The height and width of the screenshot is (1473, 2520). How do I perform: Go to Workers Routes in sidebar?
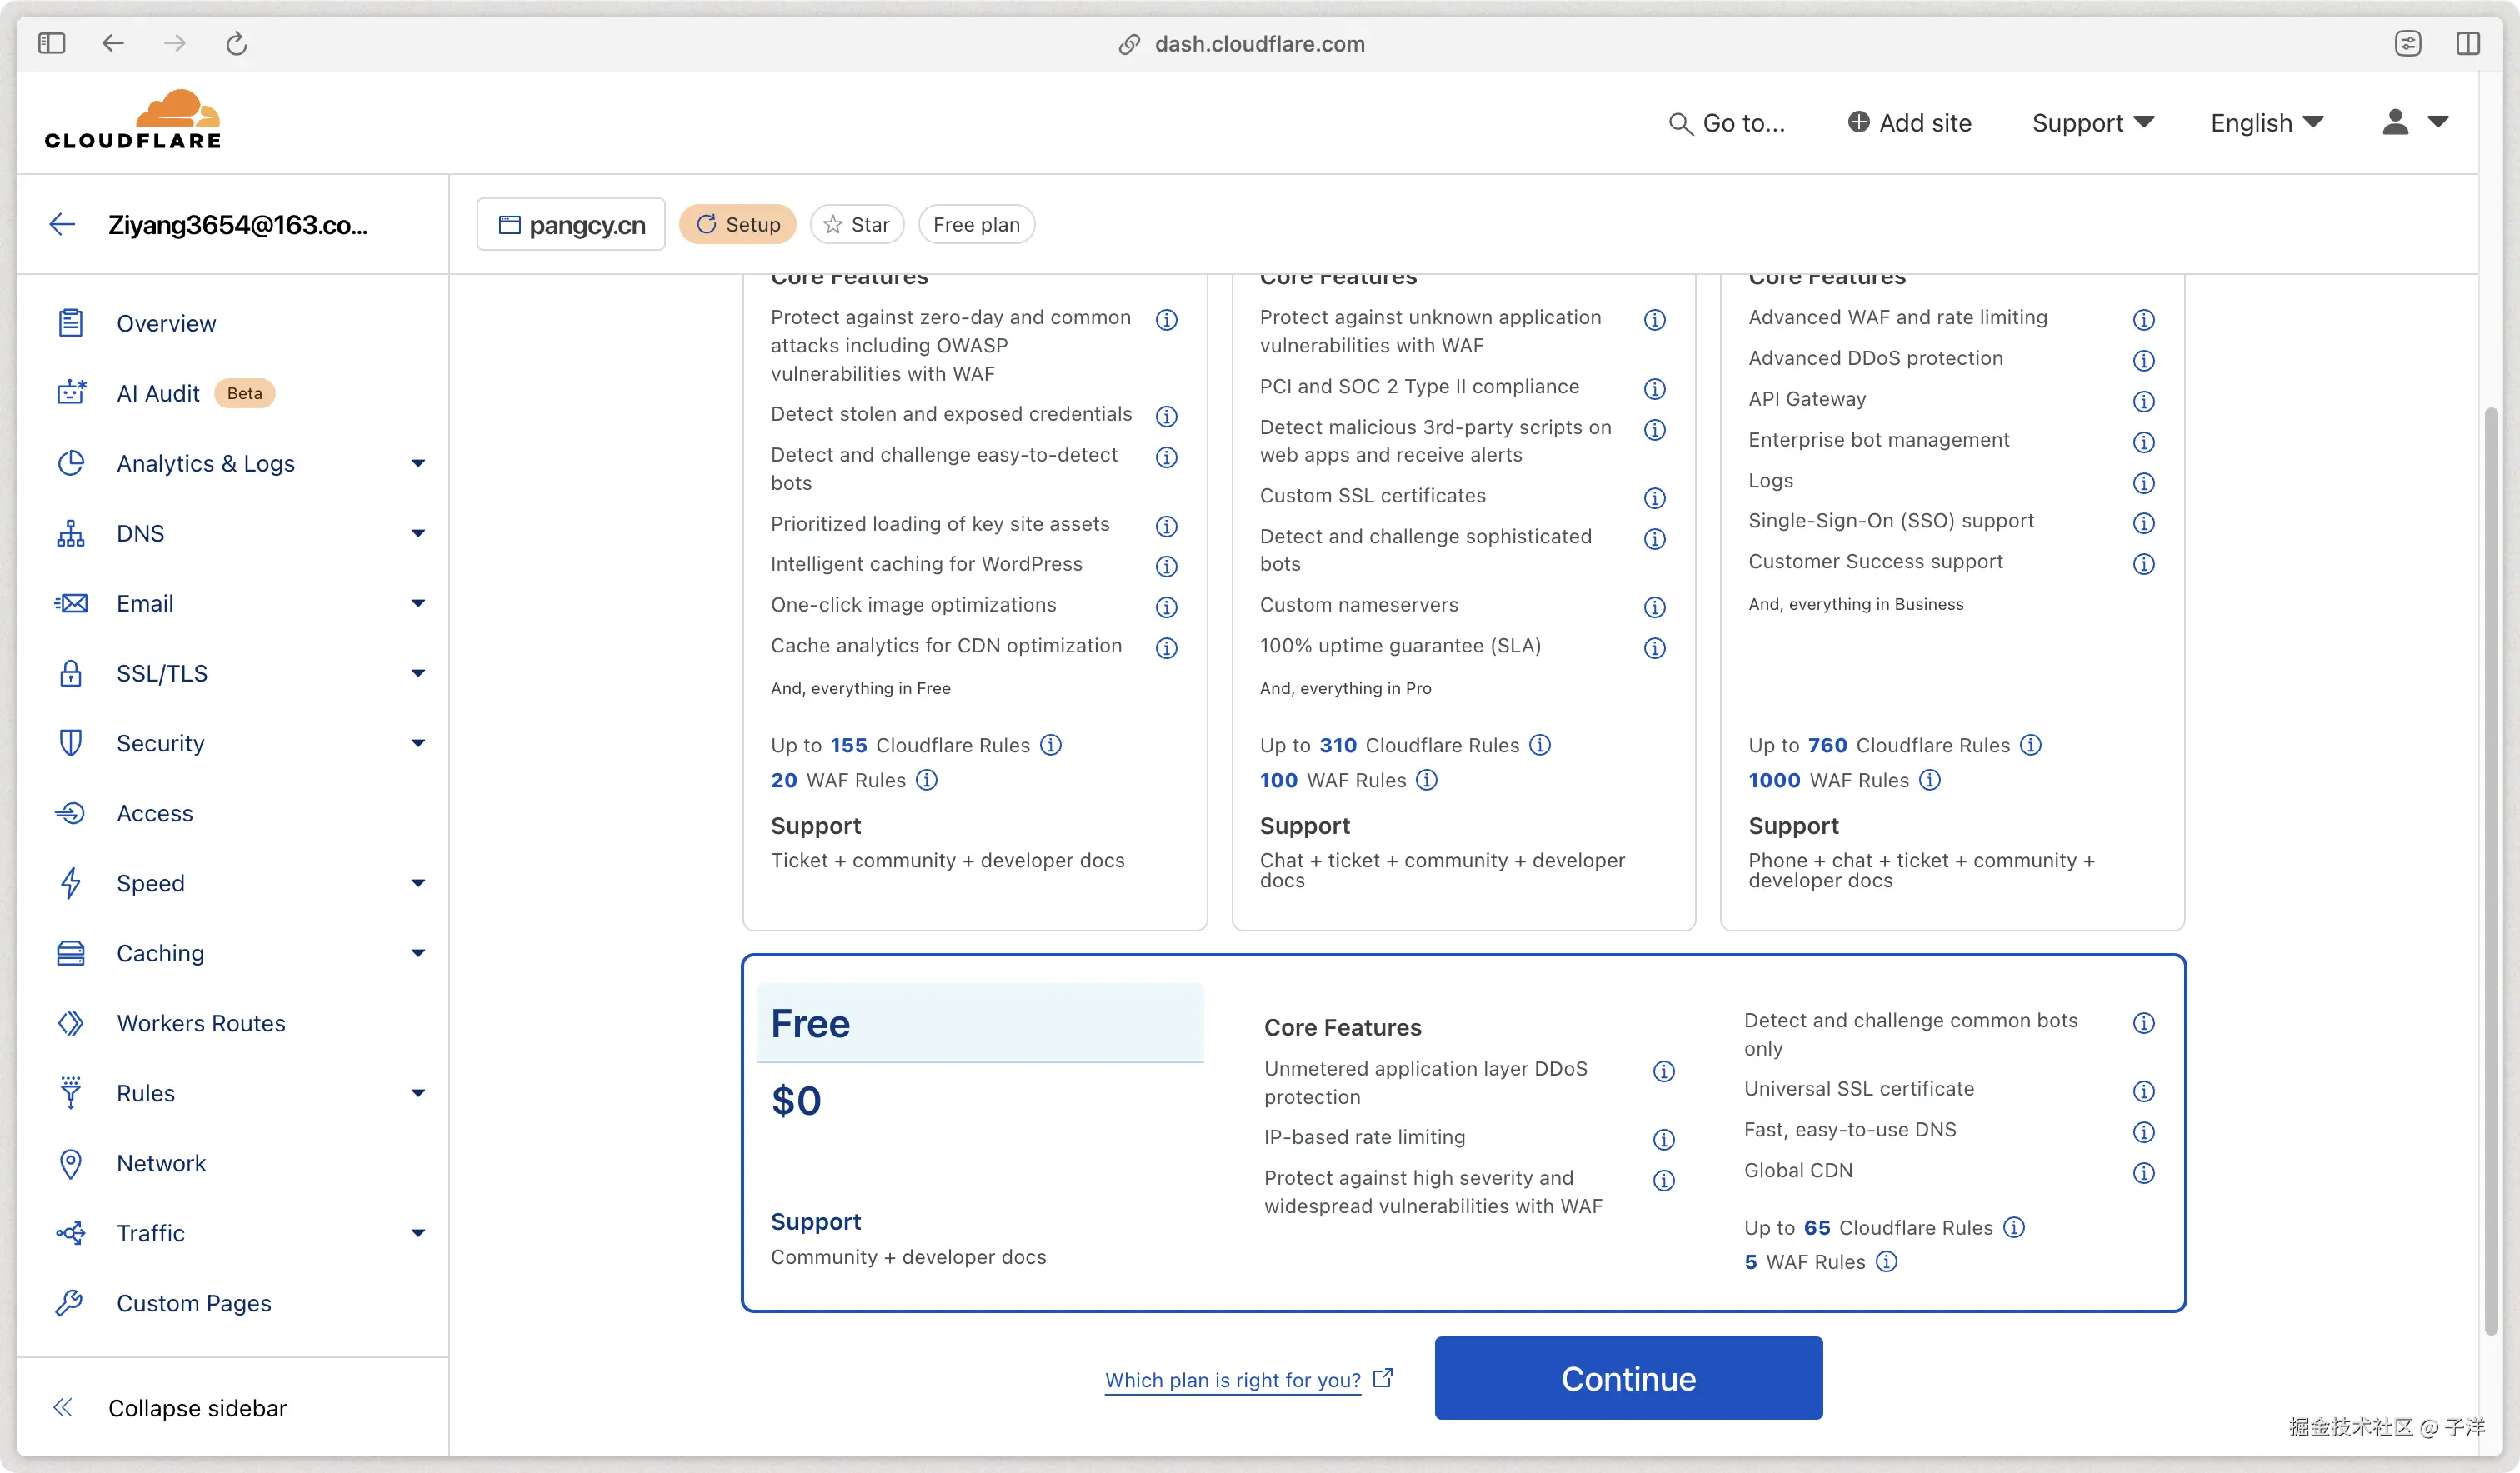[201, 1023]
